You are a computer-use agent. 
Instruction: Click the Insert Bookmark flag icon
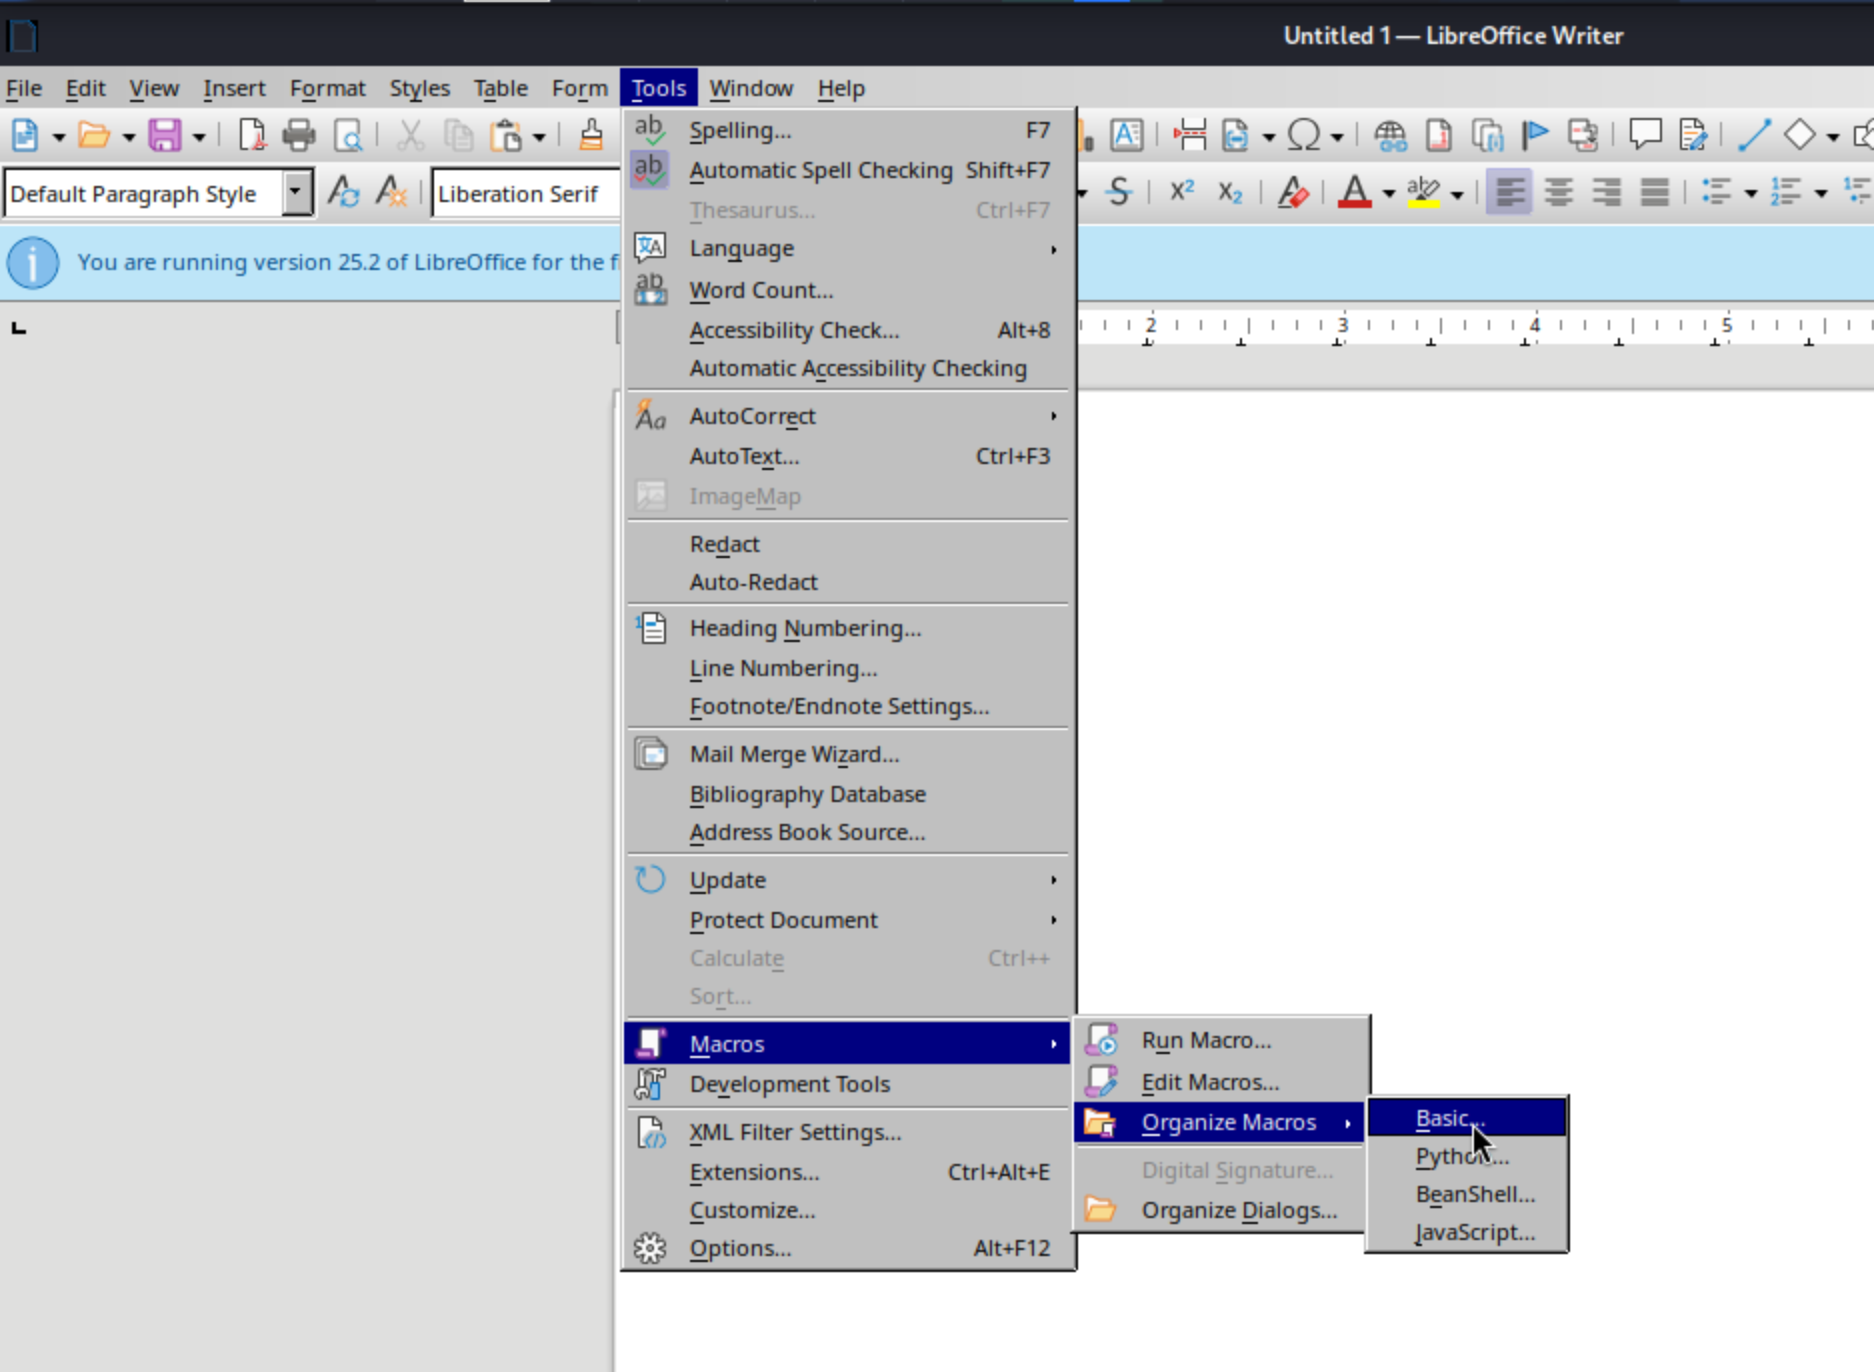(x=1535, y=135)
